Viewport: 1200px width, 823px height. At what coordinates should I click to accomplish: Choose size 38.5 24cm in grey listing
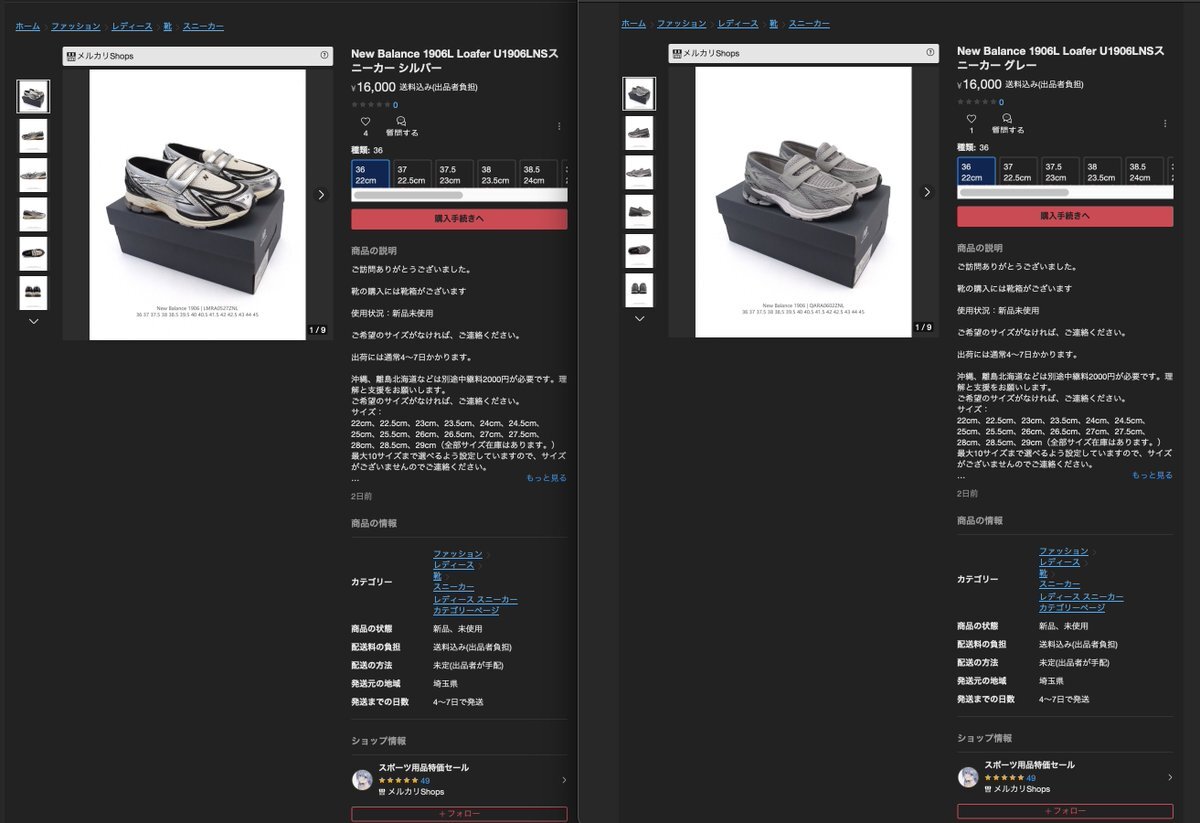click(1143, 172)
